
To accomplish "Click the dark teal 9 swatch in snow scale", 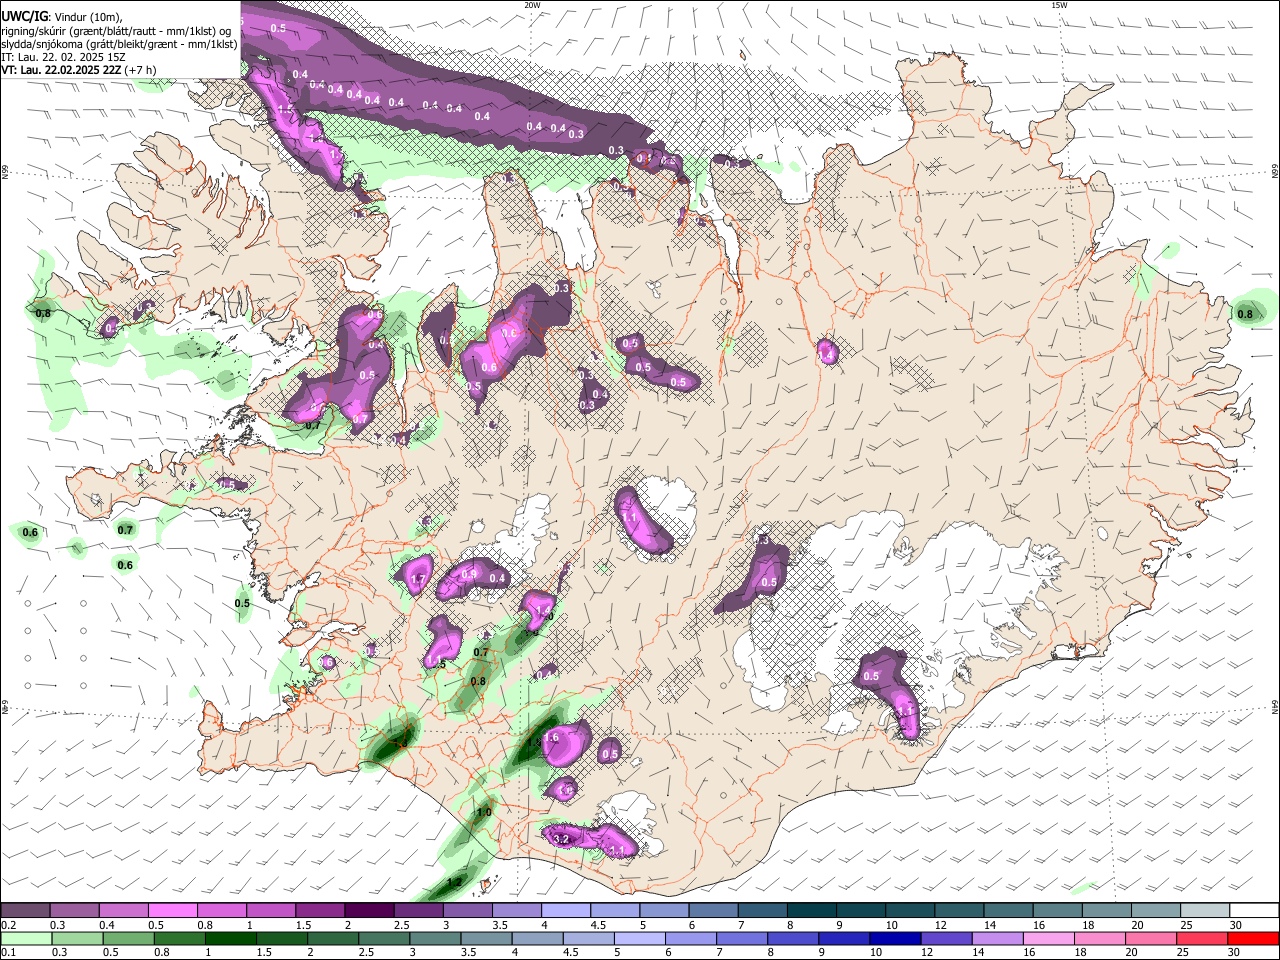I will tap(860, 910).
